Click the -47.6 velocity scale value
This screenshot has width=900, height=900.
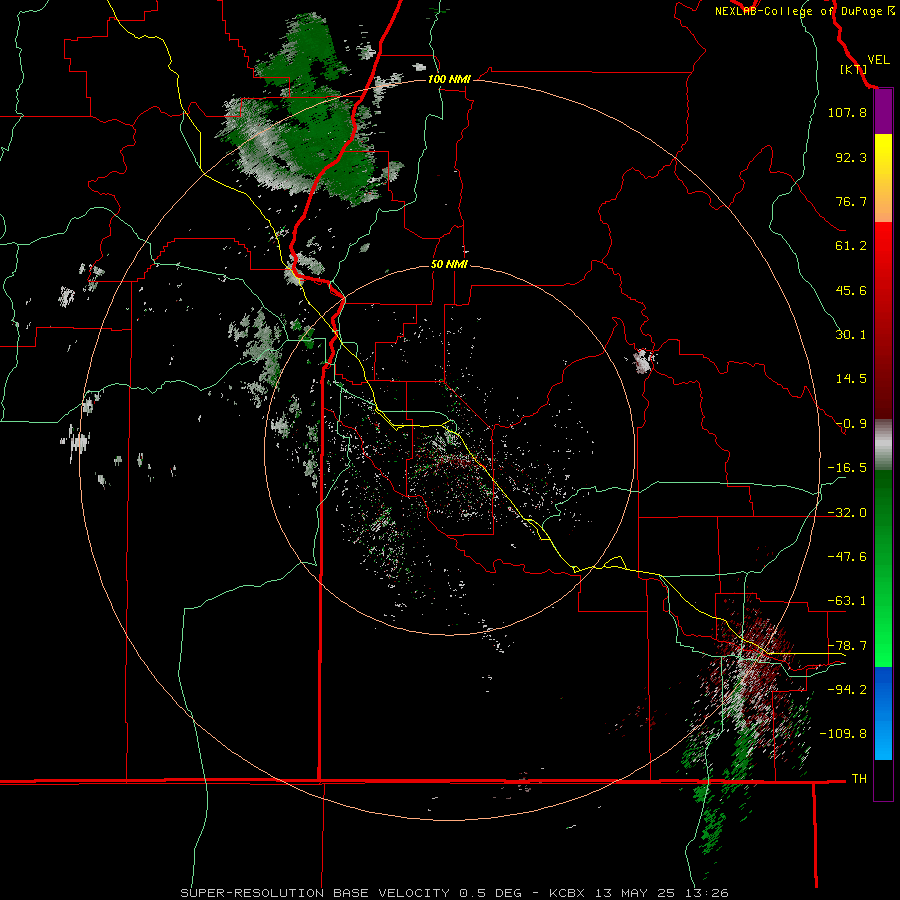coord(847,557)
